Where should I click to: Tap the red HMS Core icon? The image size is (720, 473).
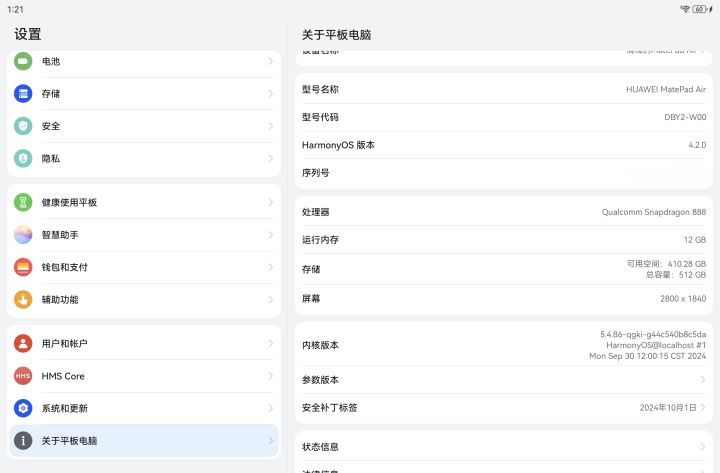[x=23, y=376]
